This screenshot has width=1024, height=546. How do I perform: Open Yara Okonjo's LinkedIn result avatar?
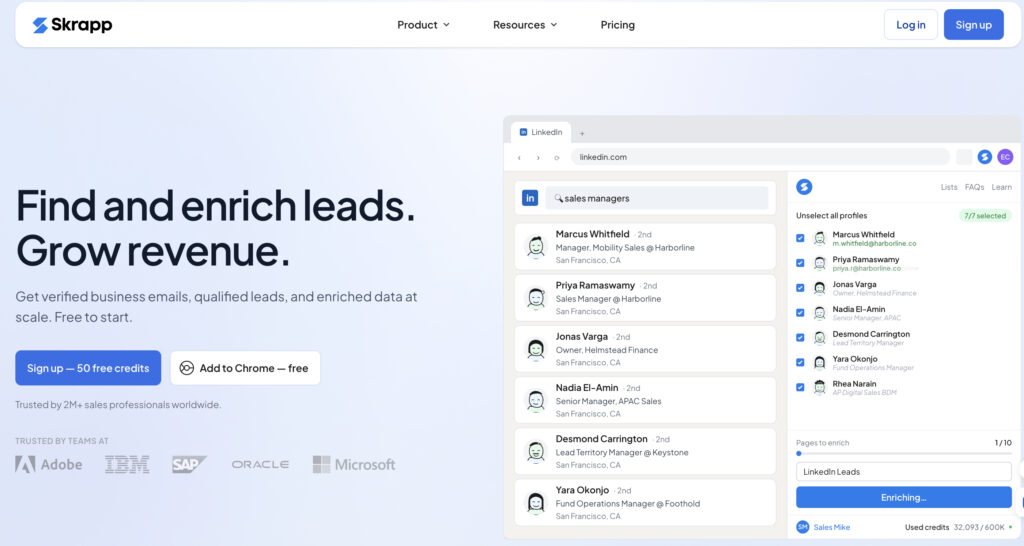(x=536, y=502)
